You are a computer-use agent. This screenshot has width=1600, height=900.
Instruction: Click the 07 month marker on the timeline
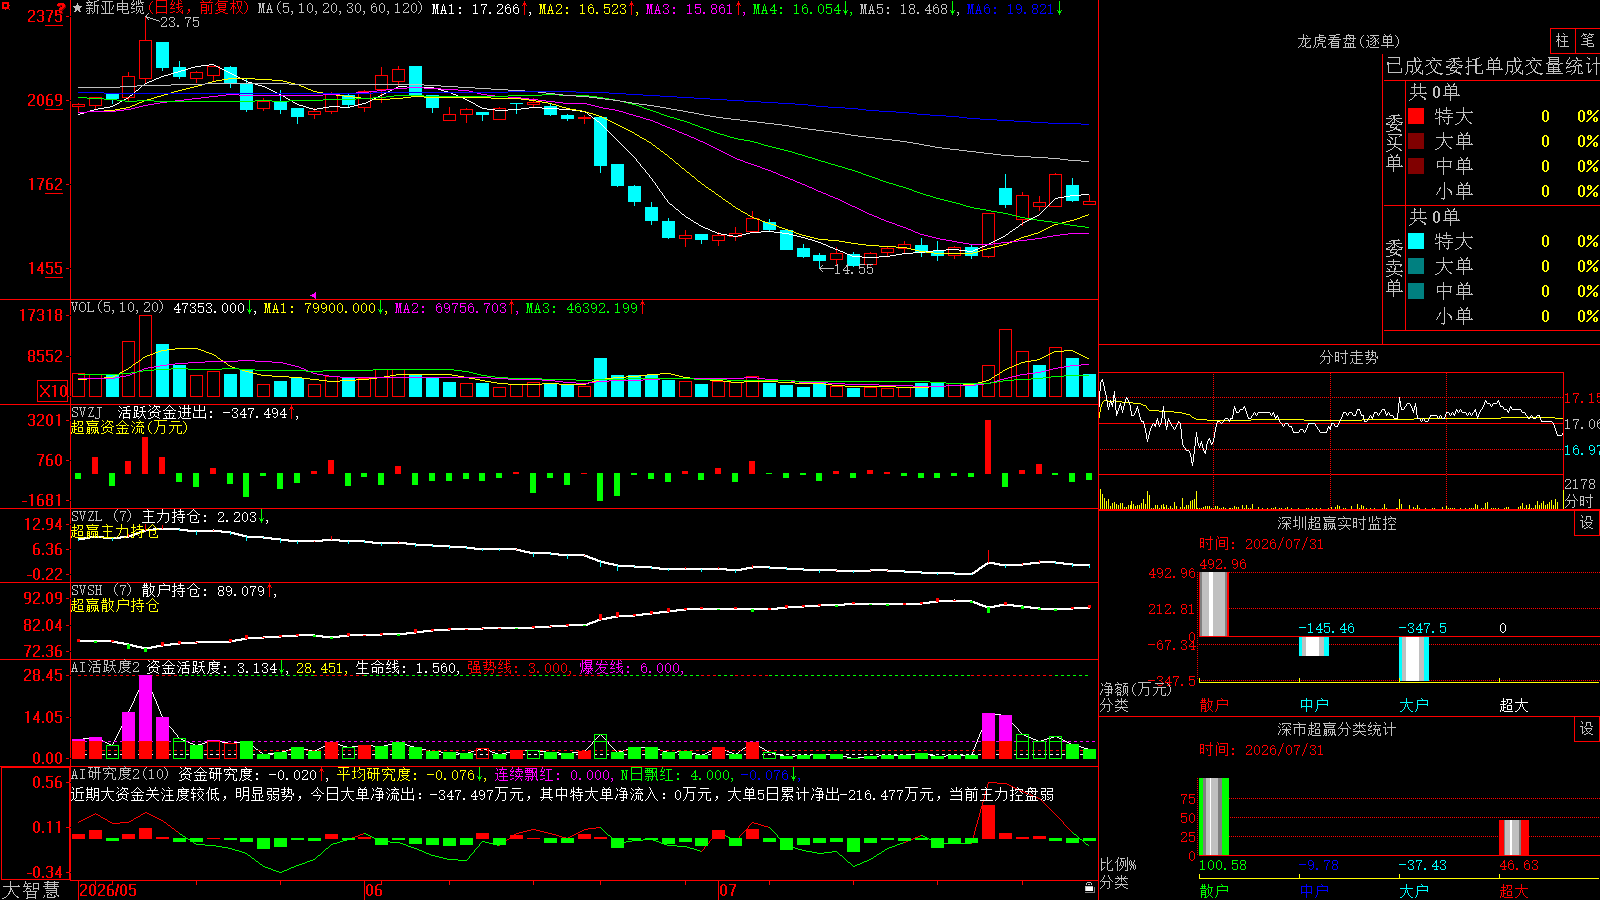pos(728,890)
